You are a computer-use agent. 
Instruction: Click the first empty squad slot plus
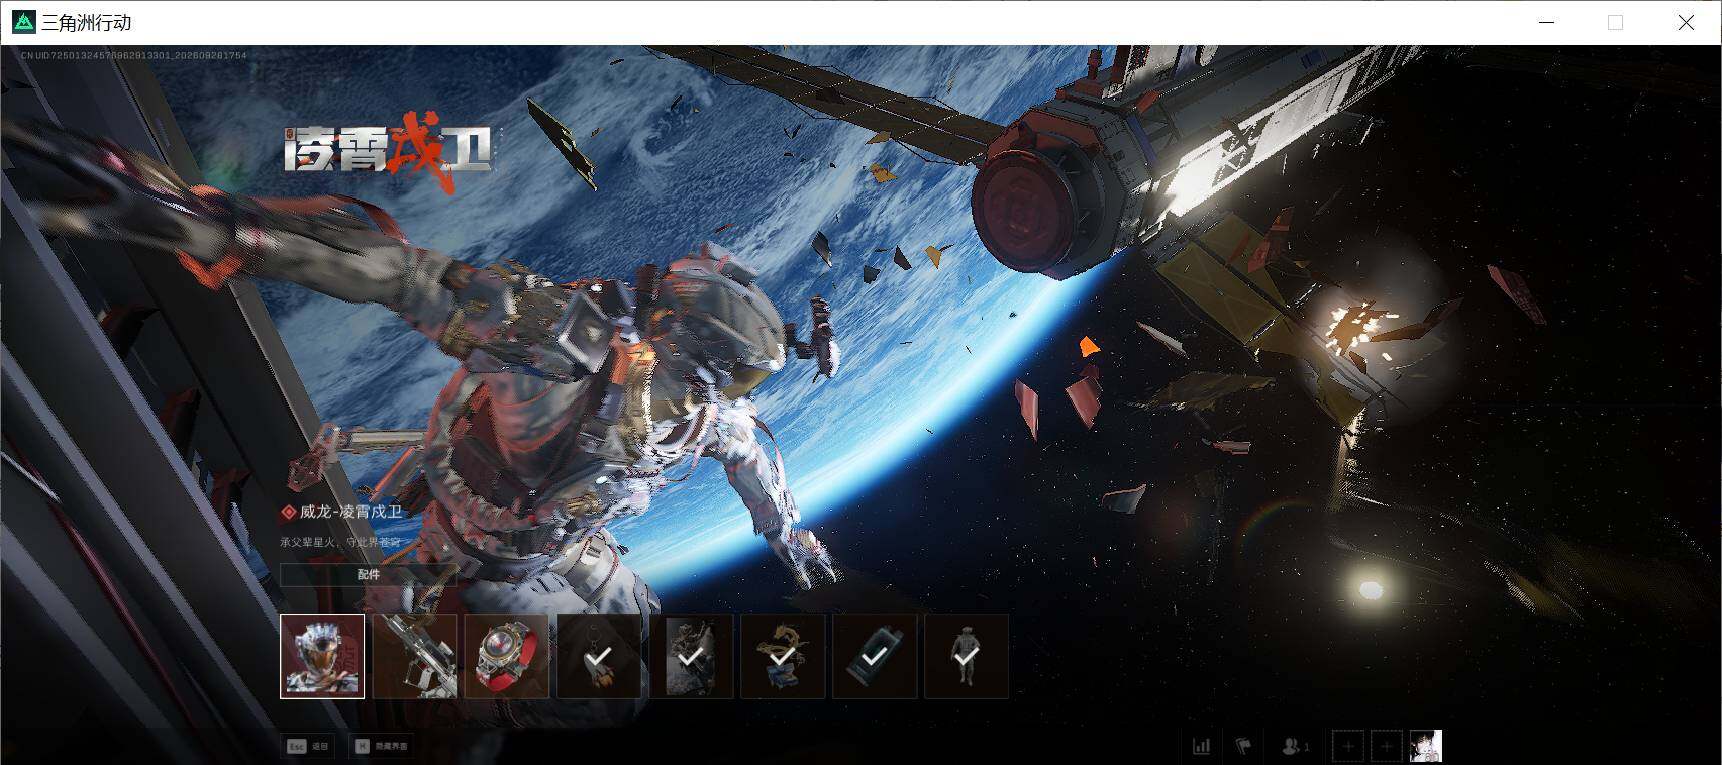[x=1348, y=746]
